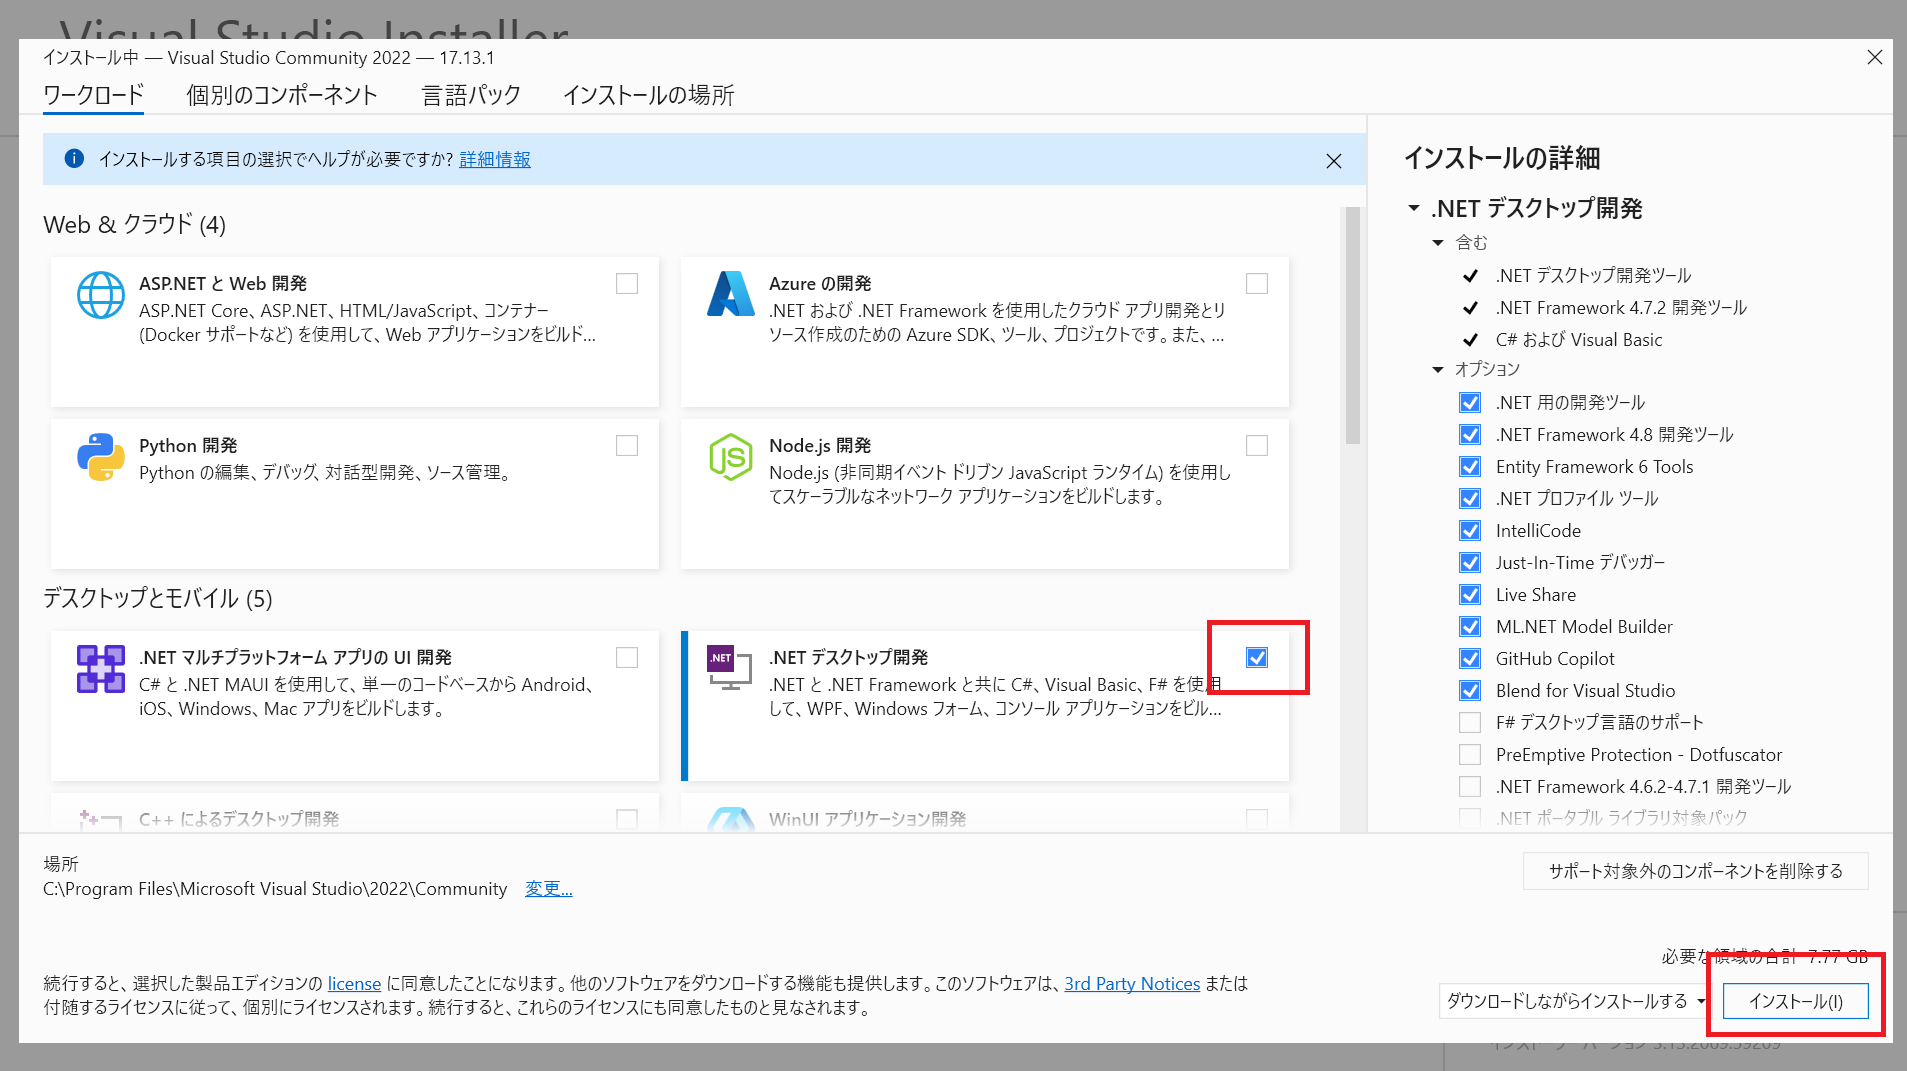This screenshot has width=1907, height=1071.
Task: Uncheck Just-In-Time デバッガー option
Action: [x=1470, y=563]
